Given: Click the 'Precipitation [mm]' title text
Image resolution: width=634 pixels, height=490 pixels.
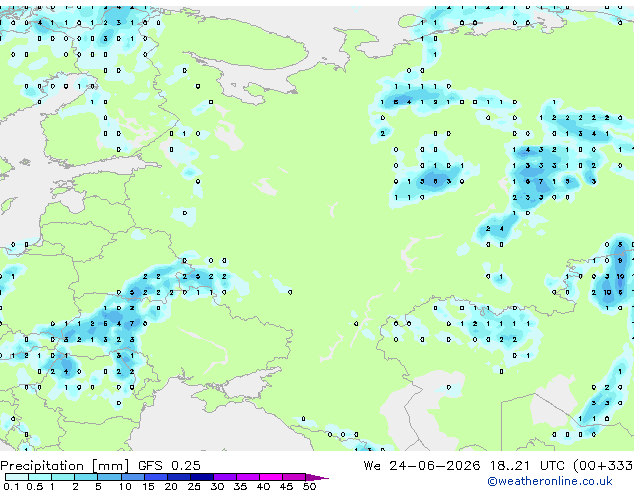Looking at the screenshot, I should pos(65,466).
